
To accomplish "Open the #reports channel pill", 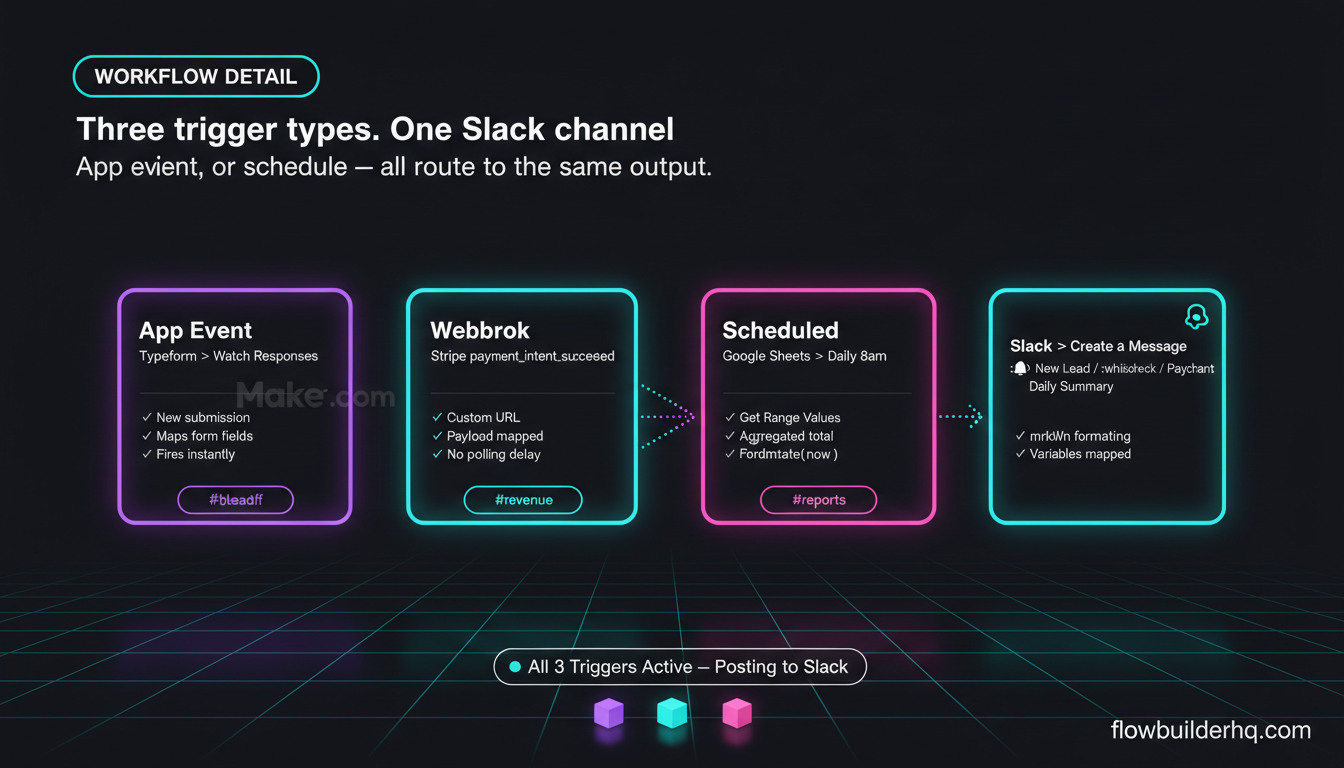I will pyautogui.click(x=819, y=500).
